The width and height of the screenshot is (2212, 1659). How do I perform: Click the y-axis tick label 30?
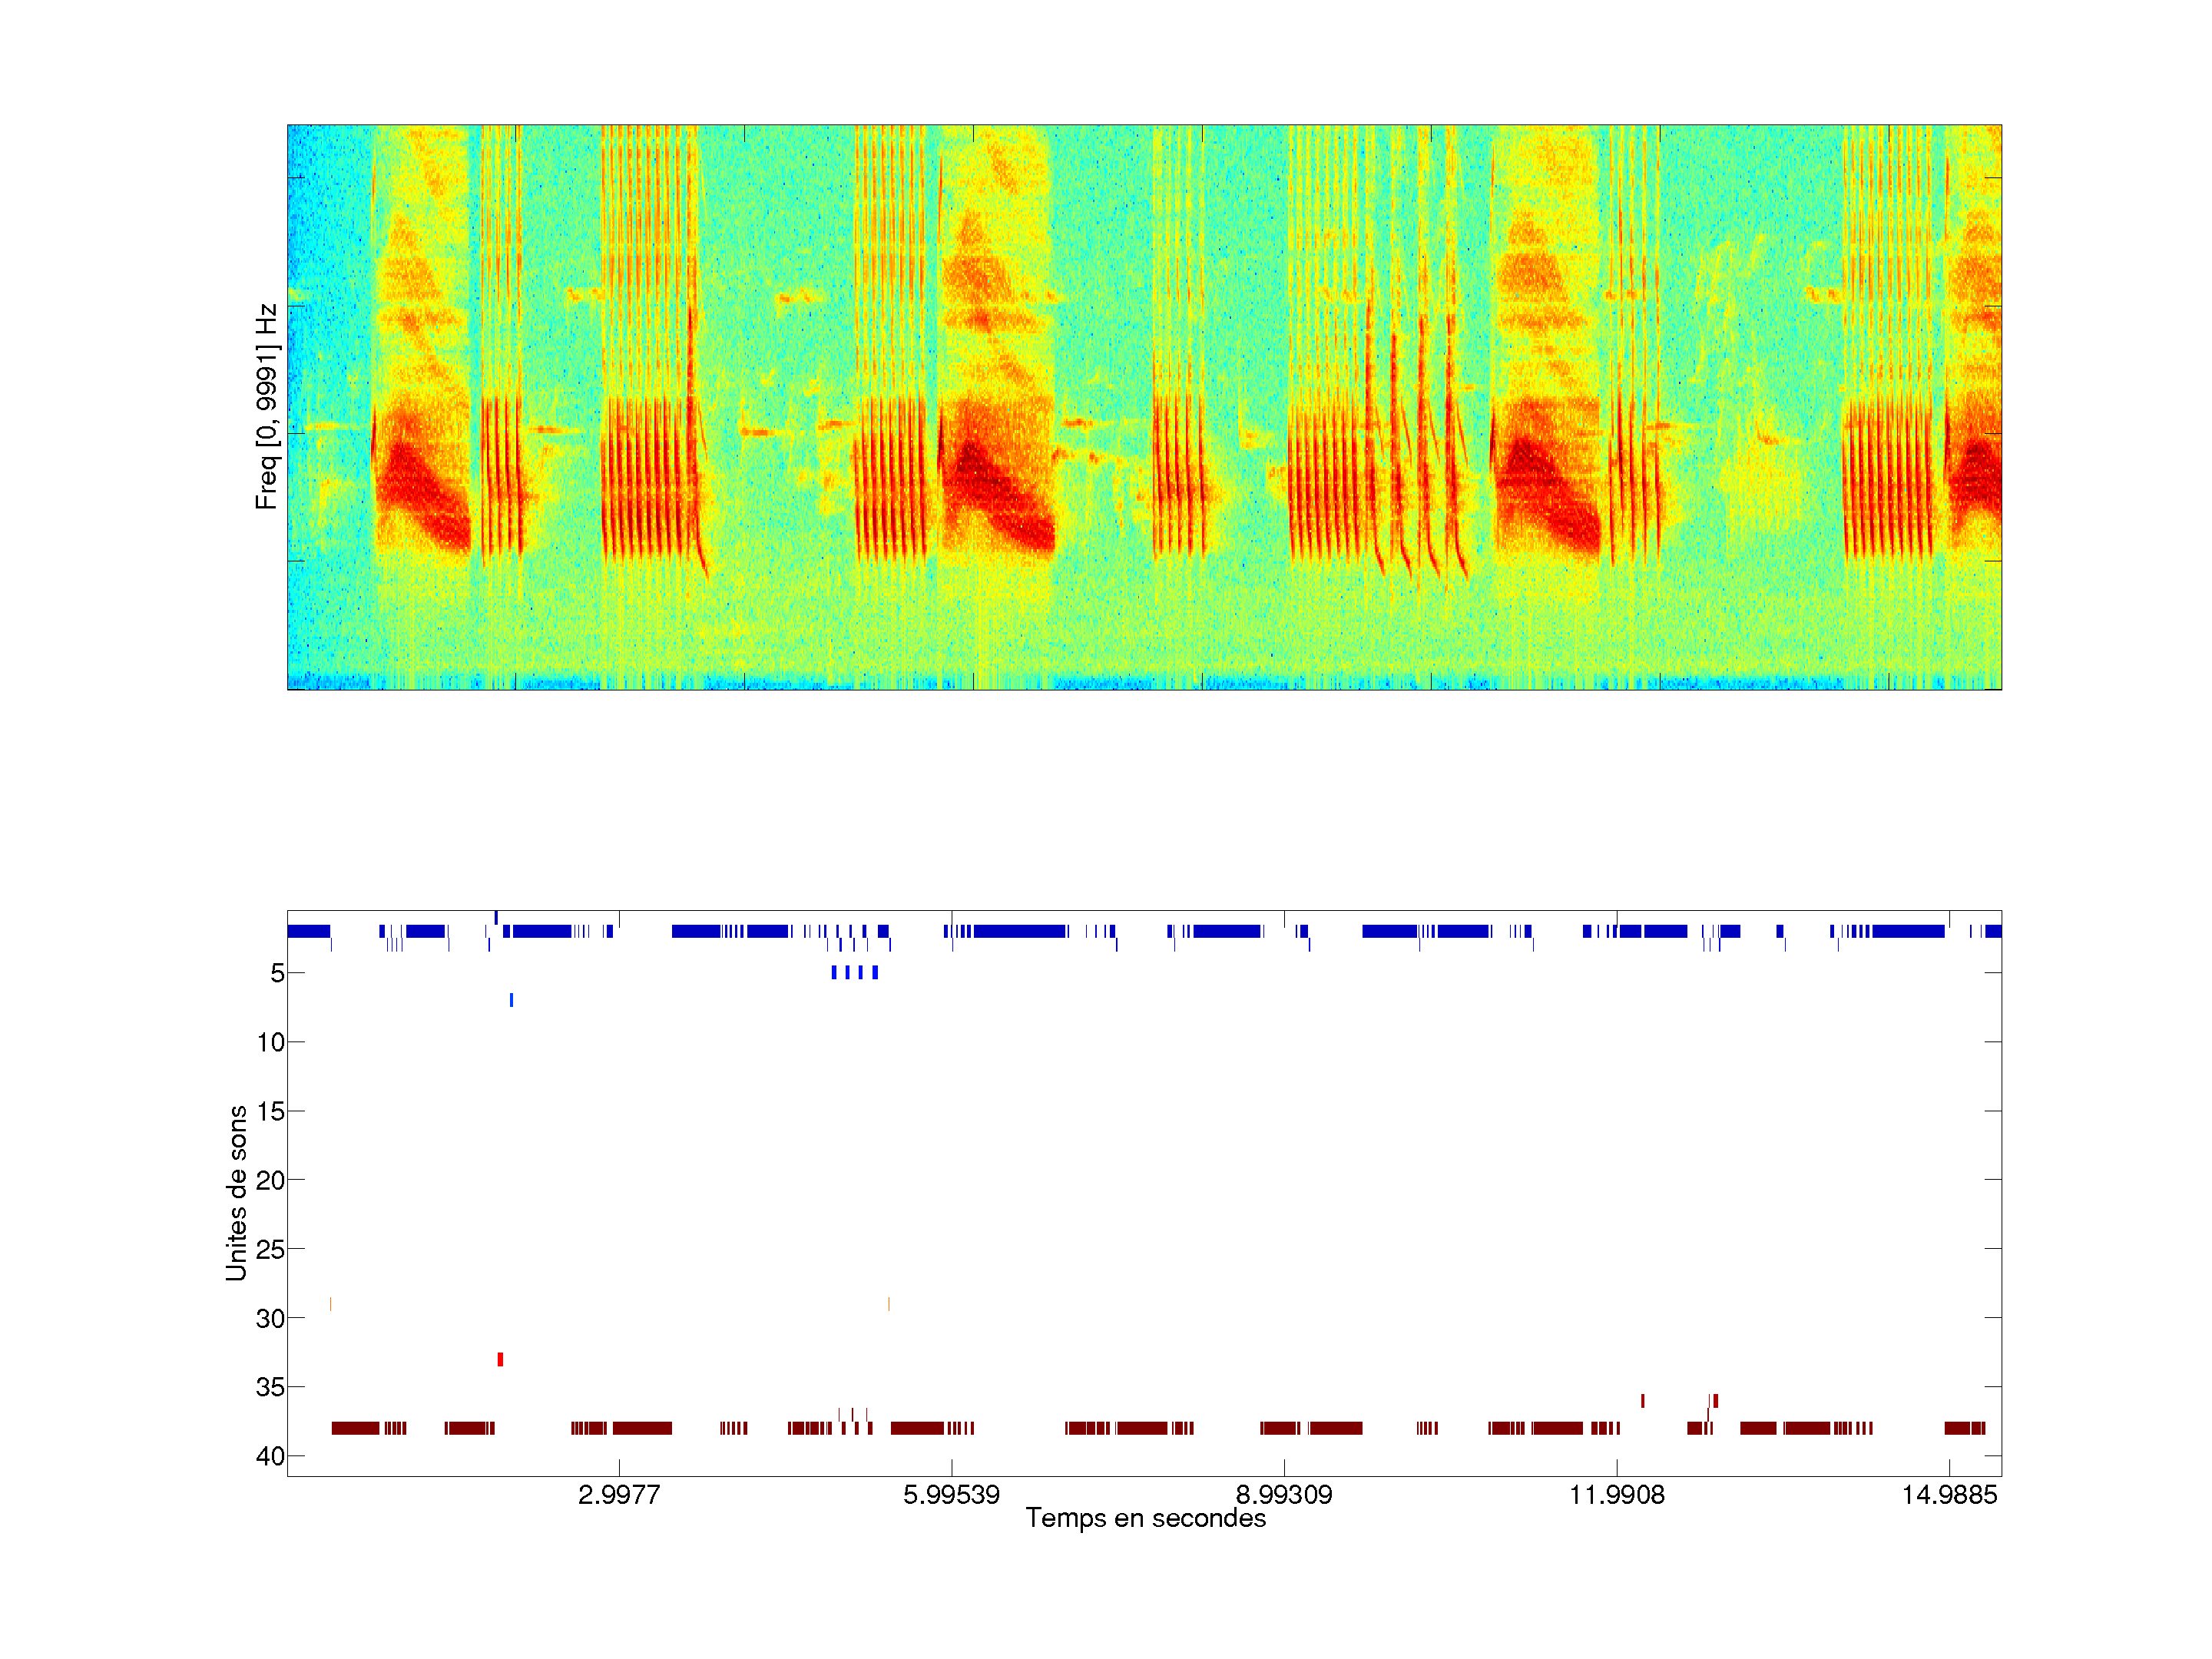tap(270, 1318)
